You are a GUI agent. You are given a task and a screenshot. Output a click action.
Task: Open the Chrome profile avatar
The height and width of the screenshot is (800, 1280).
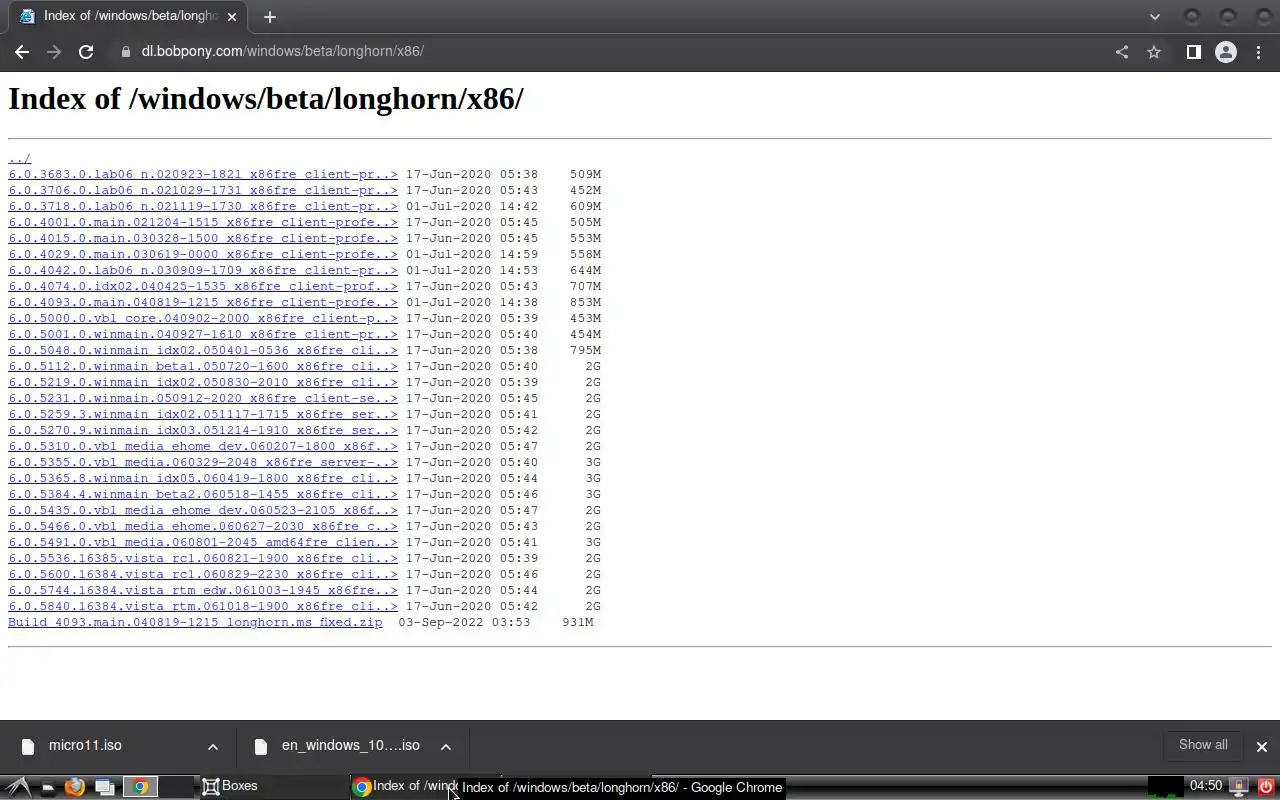(1226, 52)
